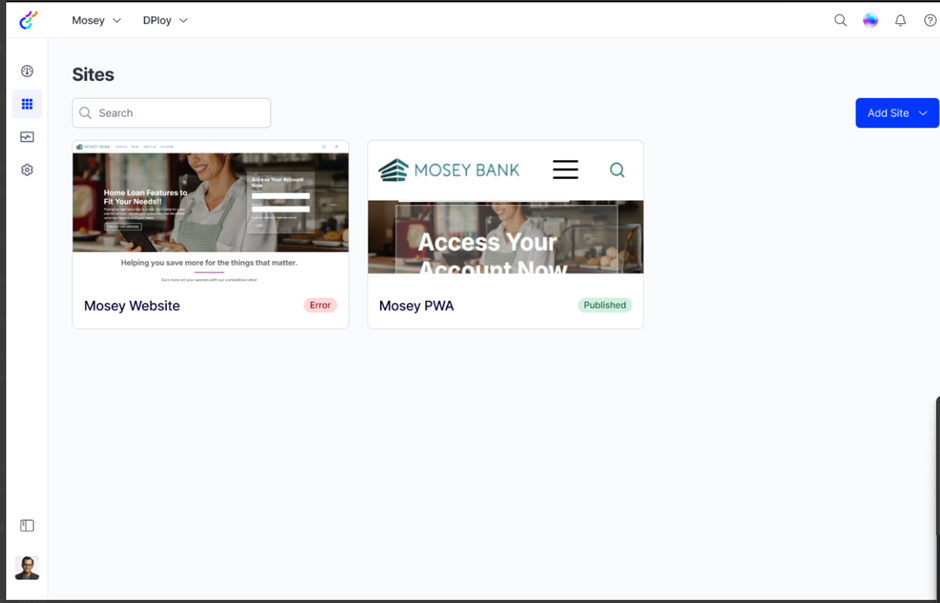Open the notifications bell

pos(900,20)
